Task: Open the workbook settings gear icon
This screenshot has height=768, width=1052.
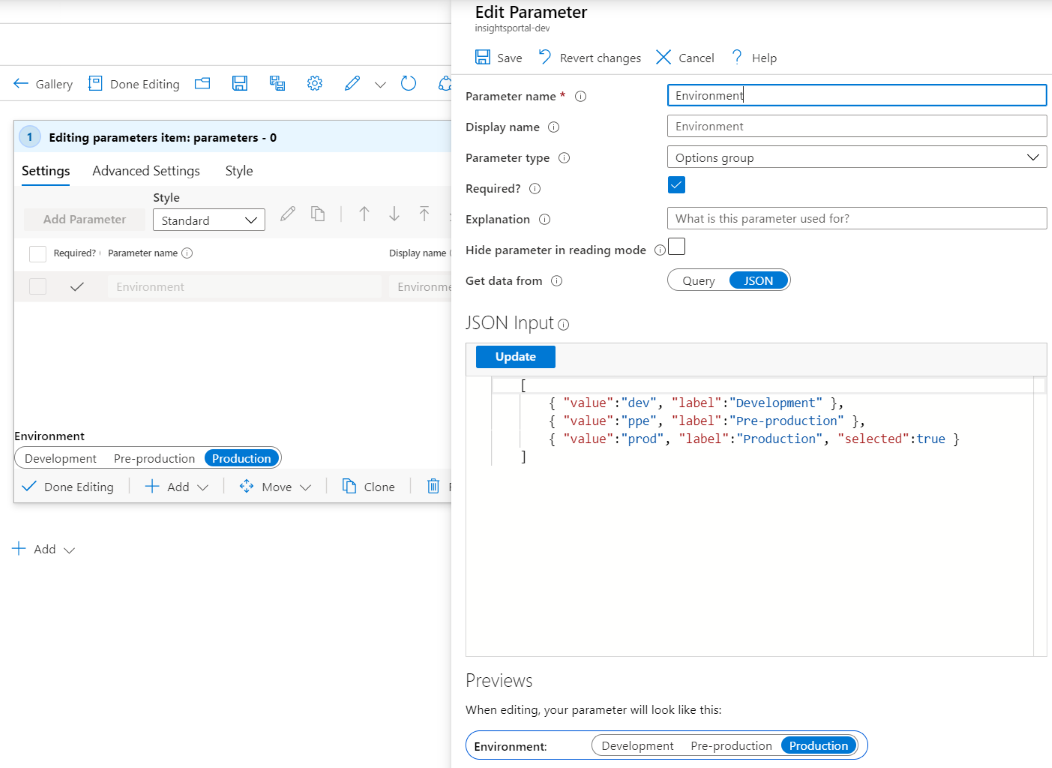Action: click(314, 84)
